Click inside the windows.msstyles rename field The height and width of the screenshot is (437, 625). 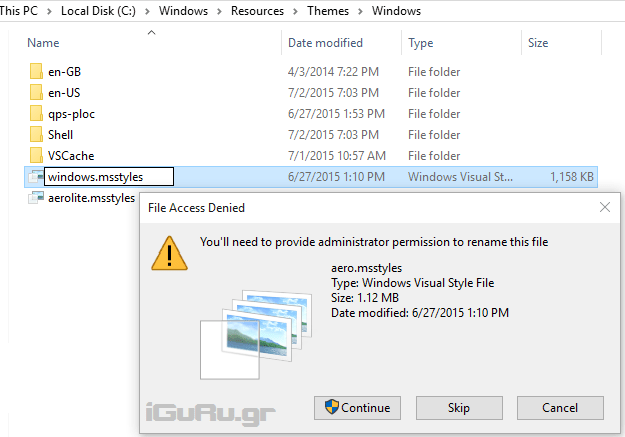tap(108, 177)
